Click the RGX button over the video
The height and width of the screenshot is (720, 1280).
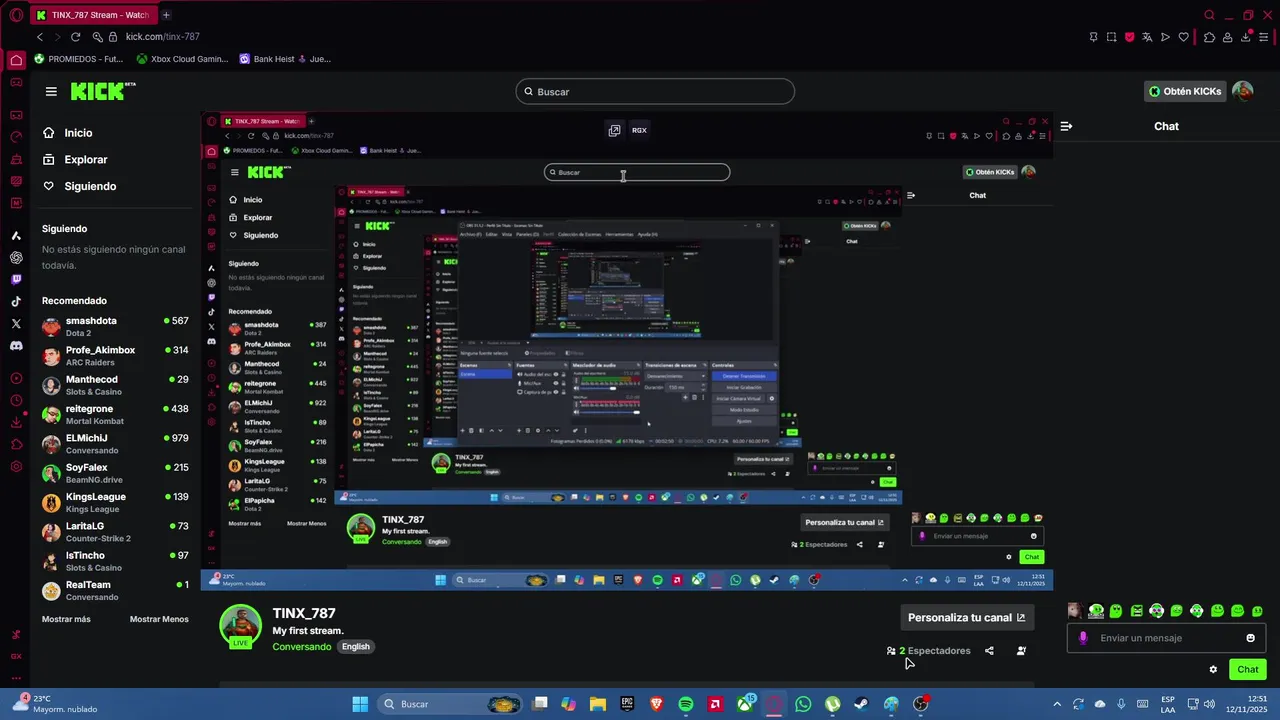639,130
